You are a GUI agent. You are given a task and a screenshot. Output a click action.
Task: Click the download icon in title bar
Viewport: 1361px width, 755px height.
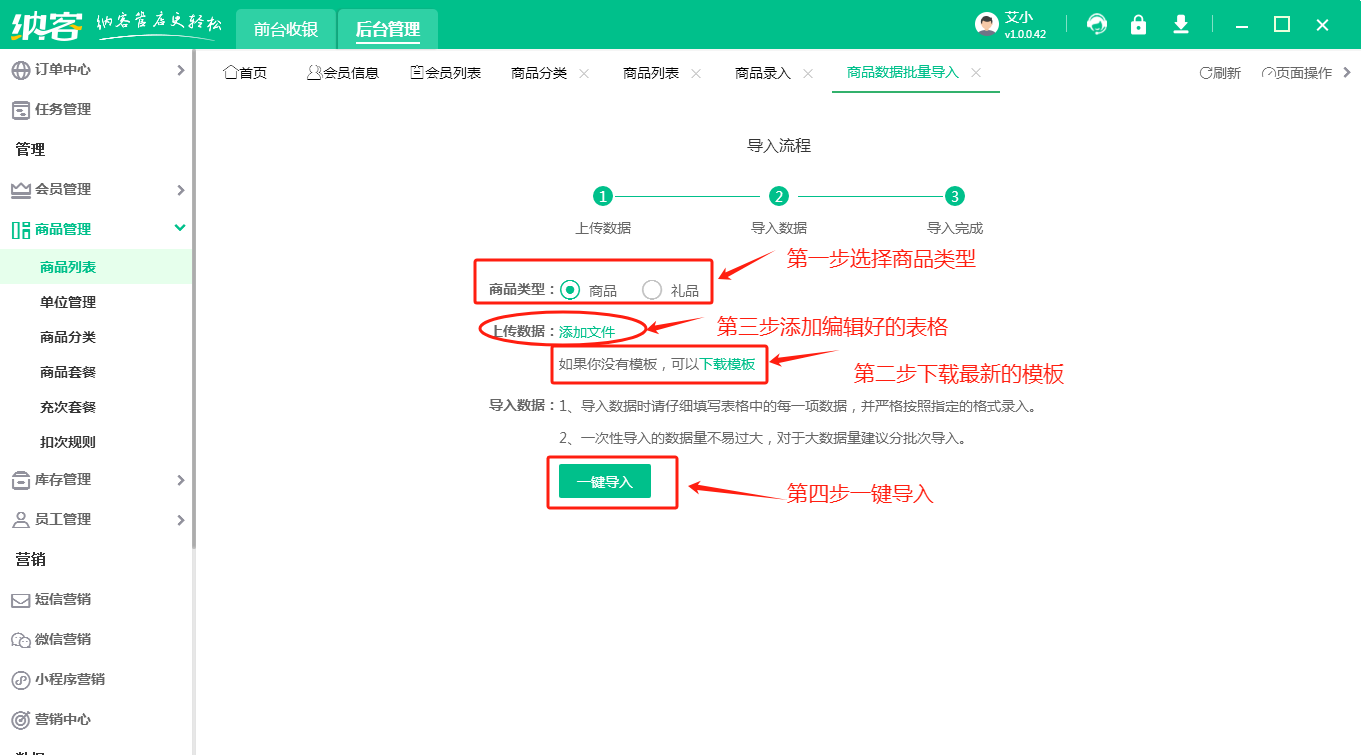1181,25
